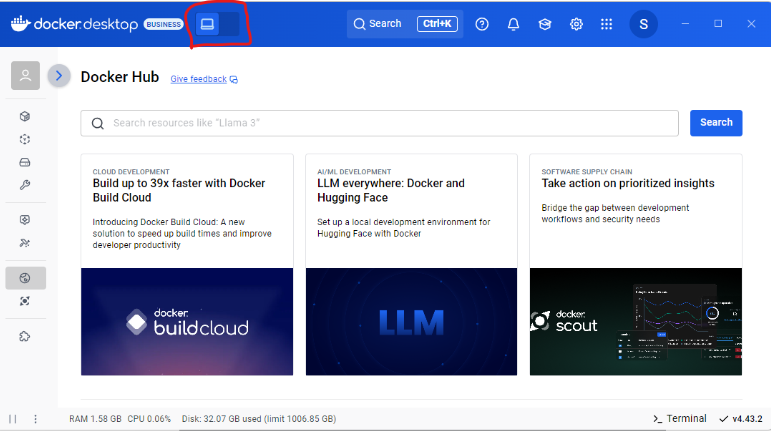Open Extensions puzzle icon in sidebar
Screen dimensions: 771x434
click(x=25, y=336)
